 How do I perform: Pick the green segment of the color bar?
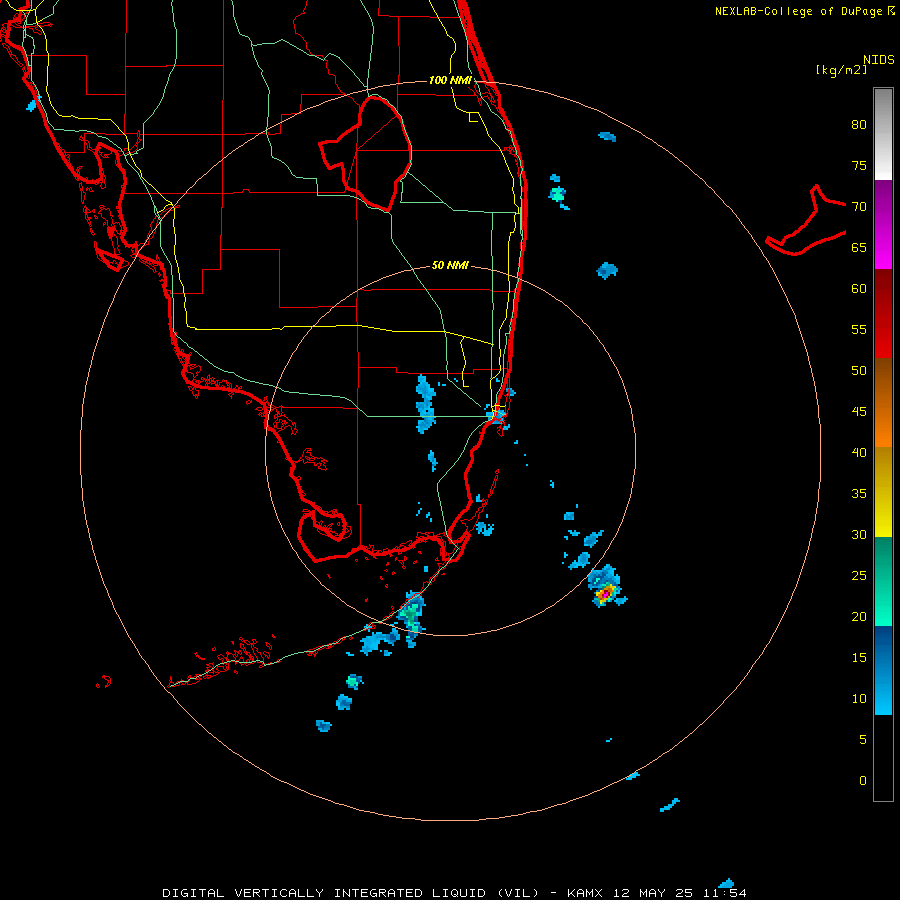coord(883,581)
